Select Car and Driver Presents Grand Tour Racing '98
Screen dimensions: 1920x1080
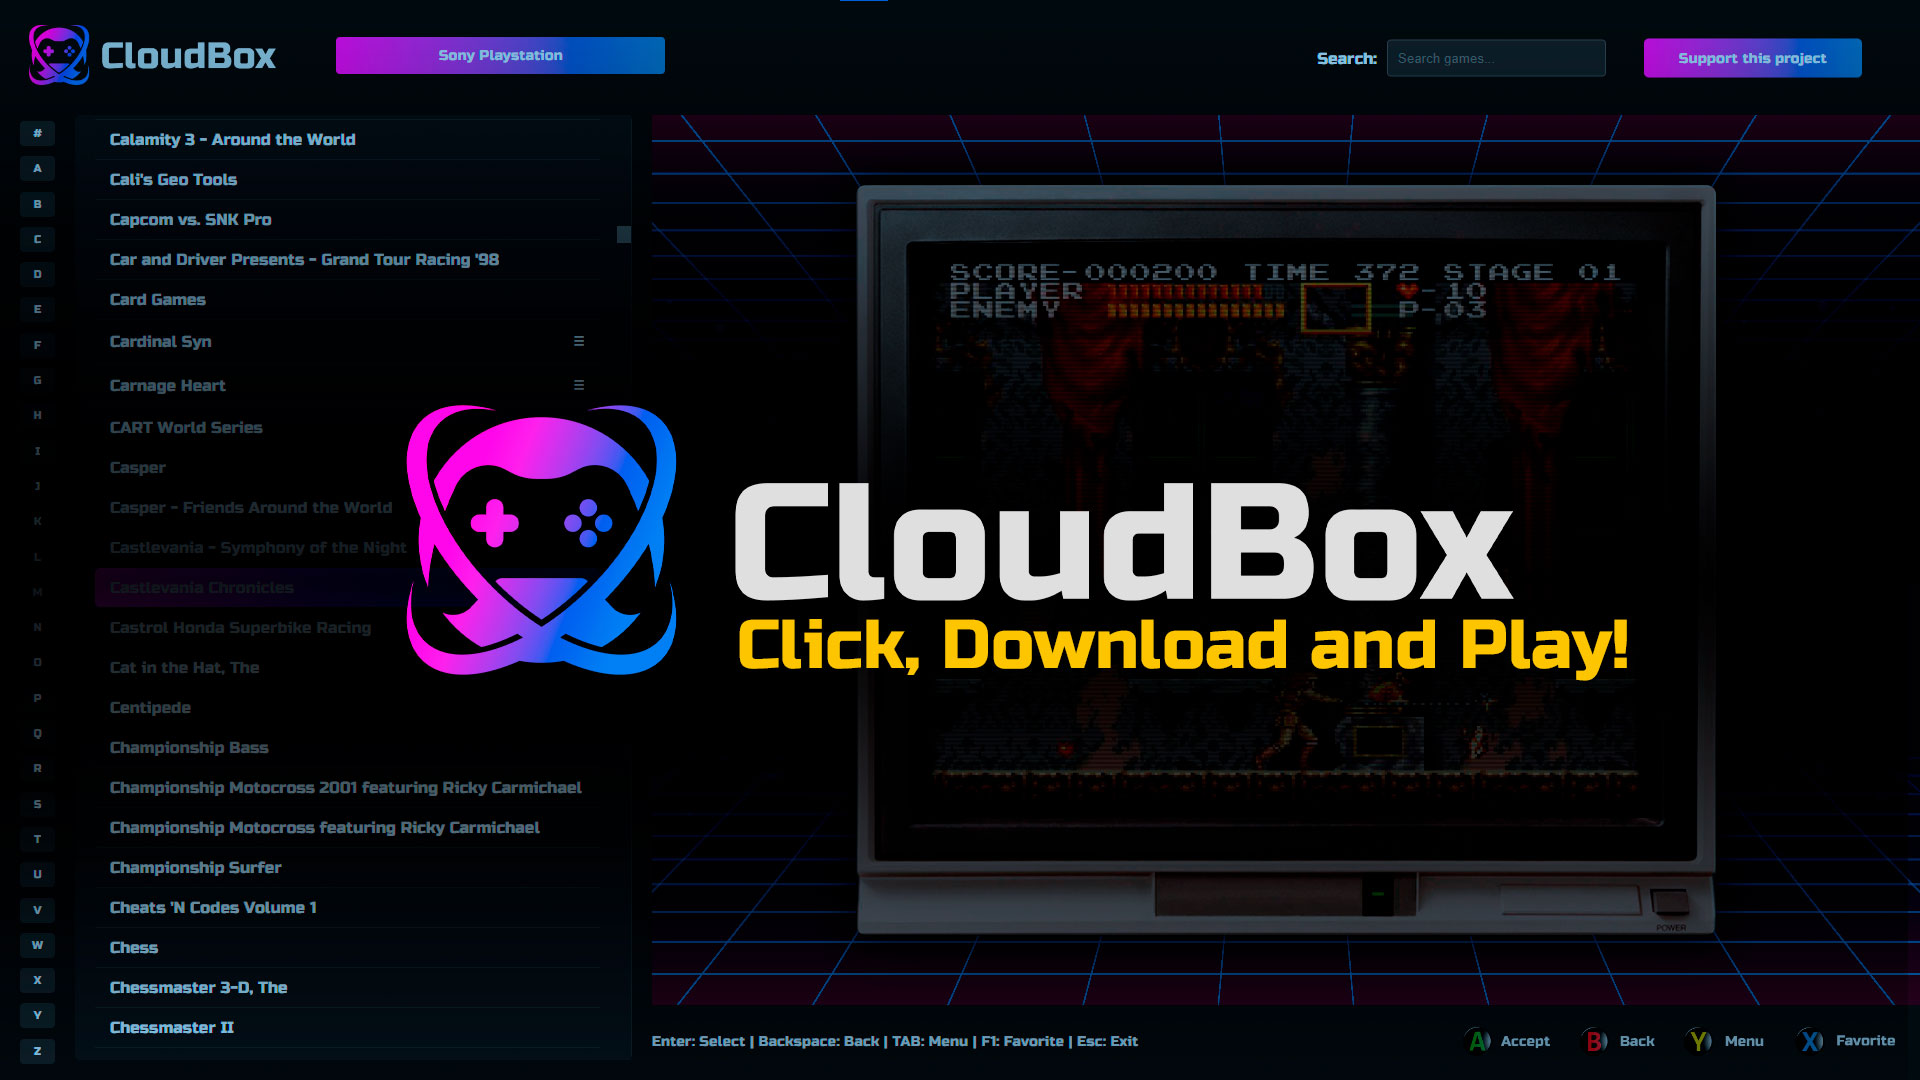[348, 260]
